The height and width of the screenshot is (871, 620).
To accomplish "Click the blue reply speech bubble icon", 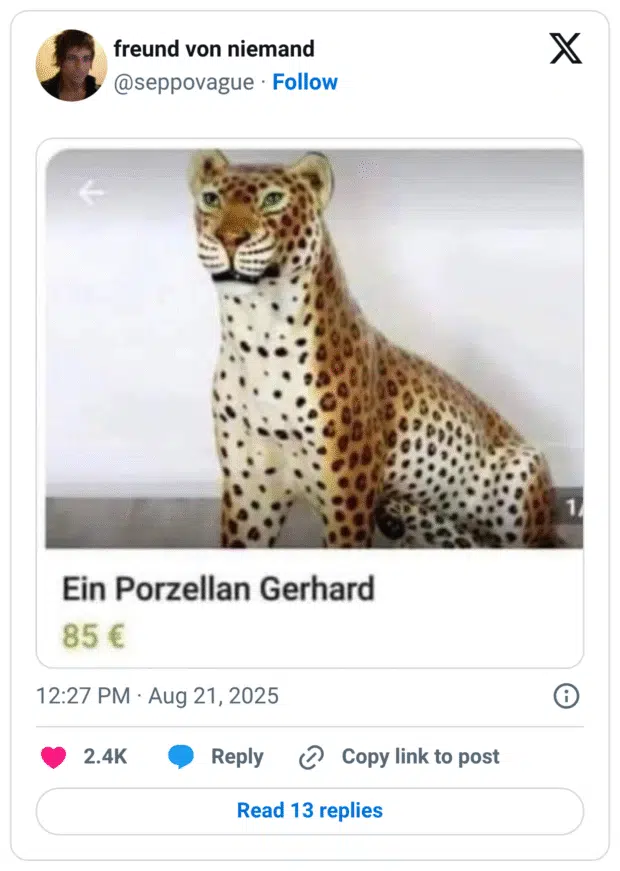I will [181, 757].
